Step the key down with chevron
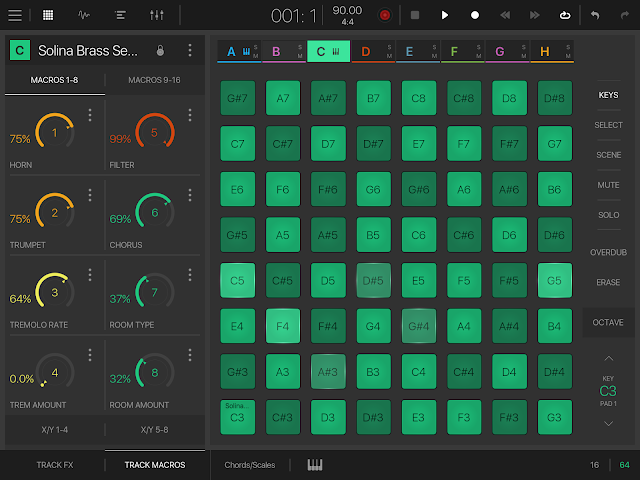 click(x=608, y=423)
